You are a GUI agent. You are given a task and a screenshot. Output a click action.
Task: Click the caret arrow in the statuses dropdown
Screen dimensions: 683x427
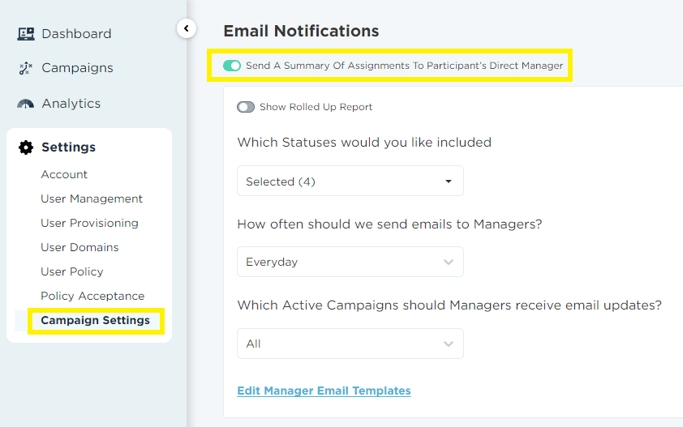448,181
